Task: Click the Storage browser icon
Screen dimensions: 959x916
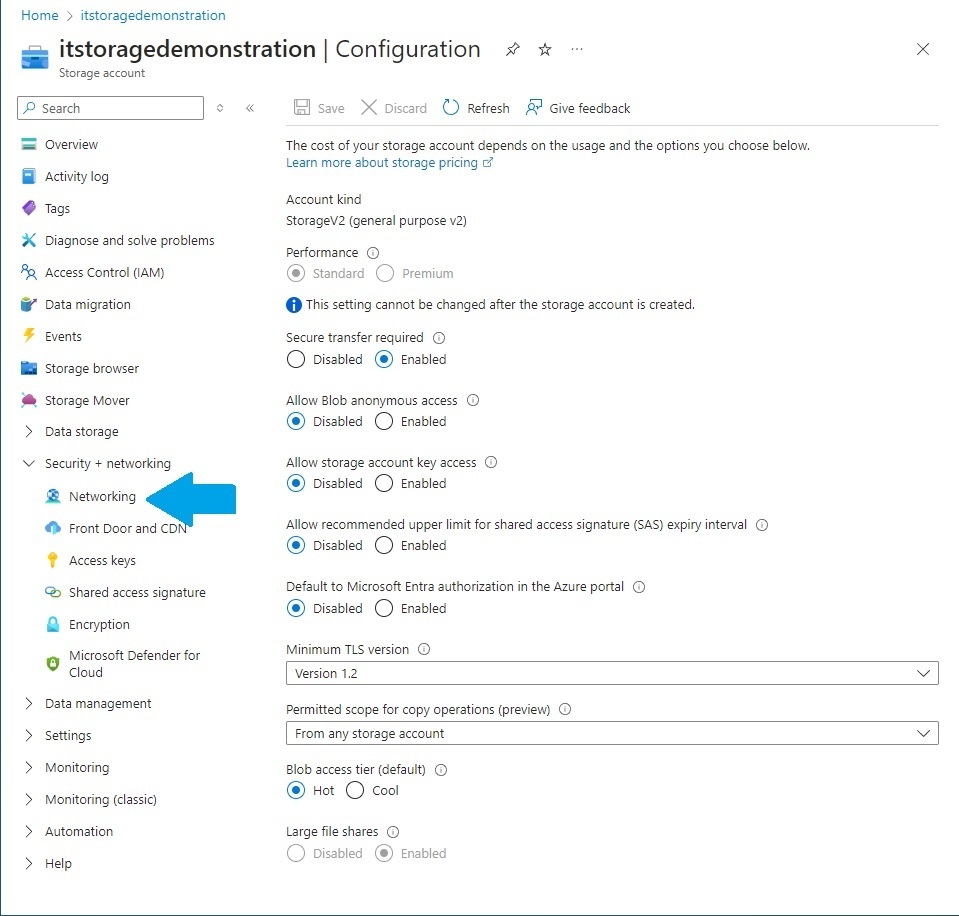Action: [29, 368]
